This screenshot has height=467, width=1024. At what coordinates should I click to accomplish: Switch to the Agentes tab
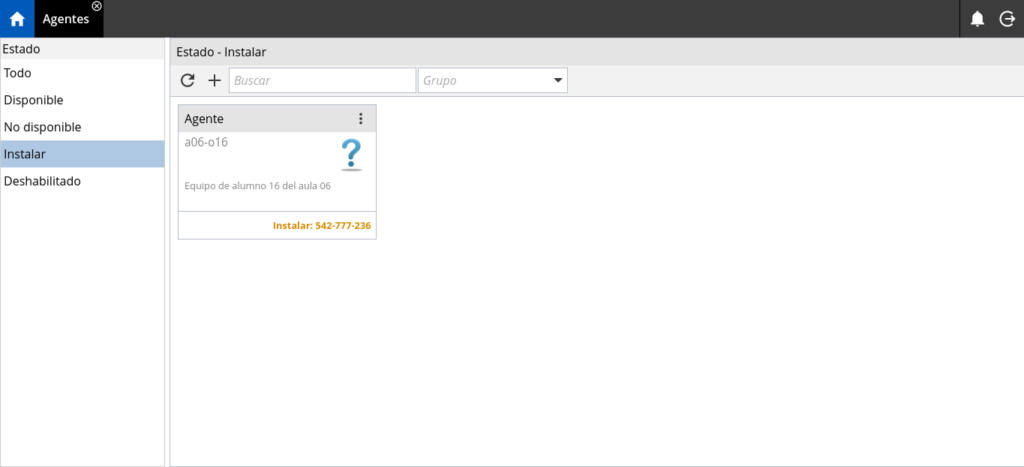(65, 19)
